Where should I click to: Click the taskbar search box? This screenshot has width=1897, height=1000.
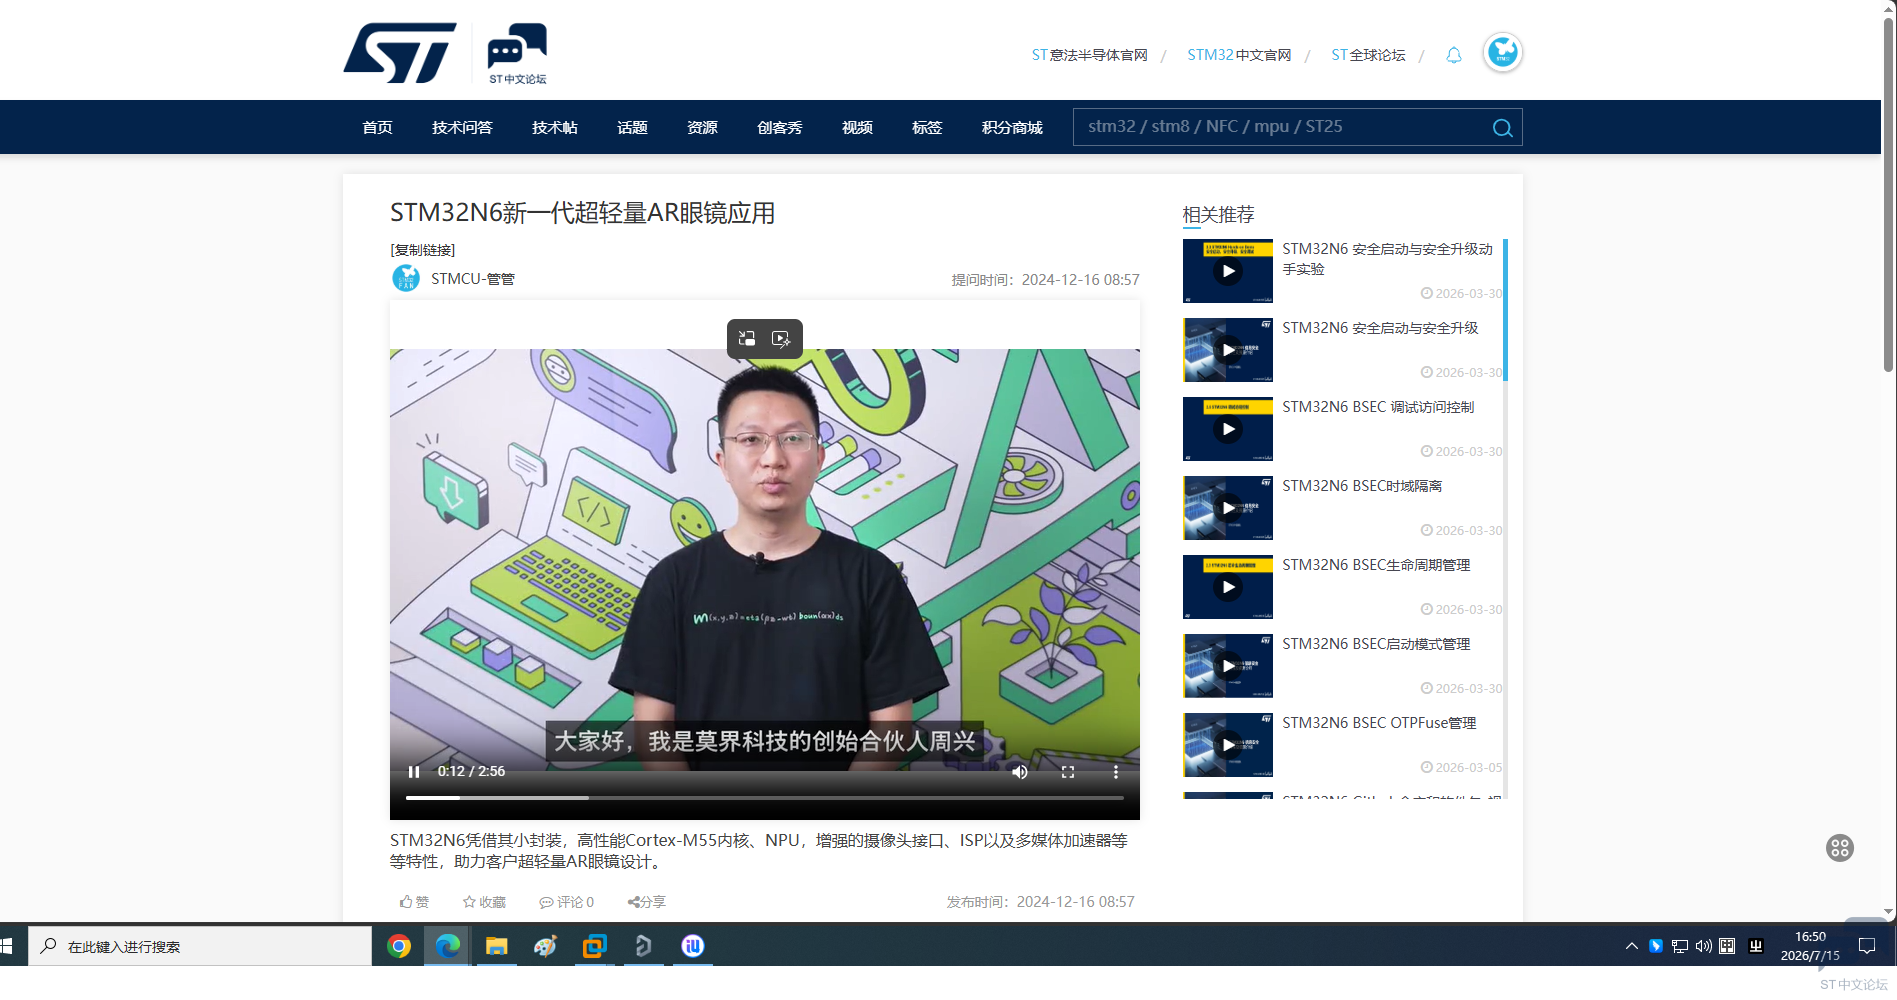(x=200, y=946)
